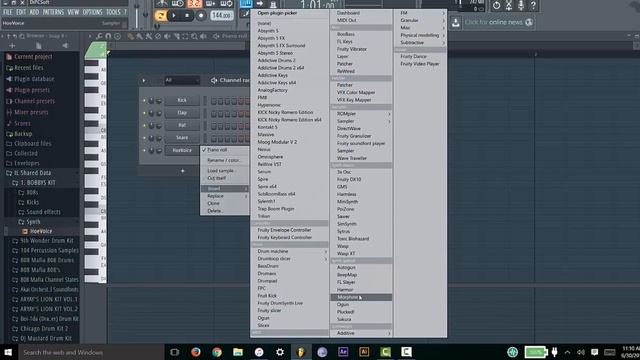Viewport: 640px width, 360px height.
Task: Open File Explorer on the taskbar
Action: [238, 352]
